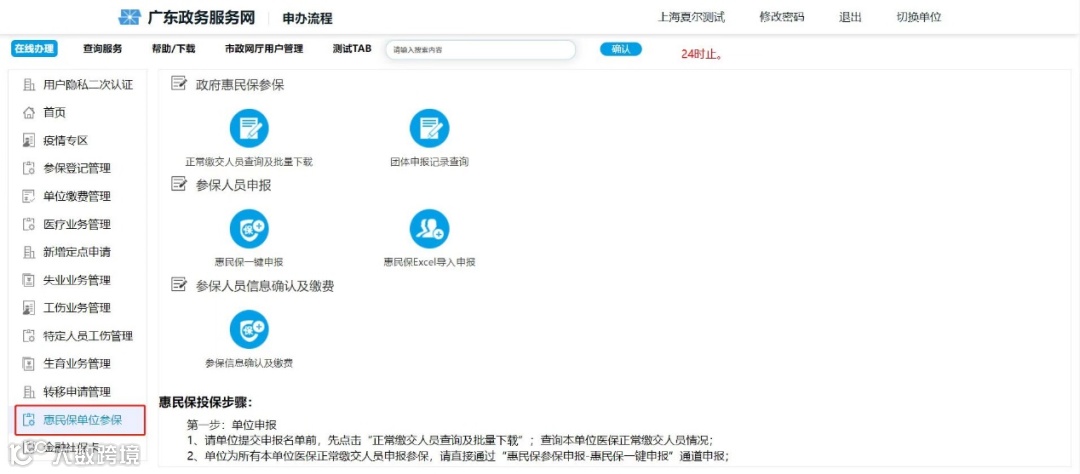This screenshot has height=474, width=1080.
Task: Click the 惠民保投保步骤 heading text
Action: (207, 402)
